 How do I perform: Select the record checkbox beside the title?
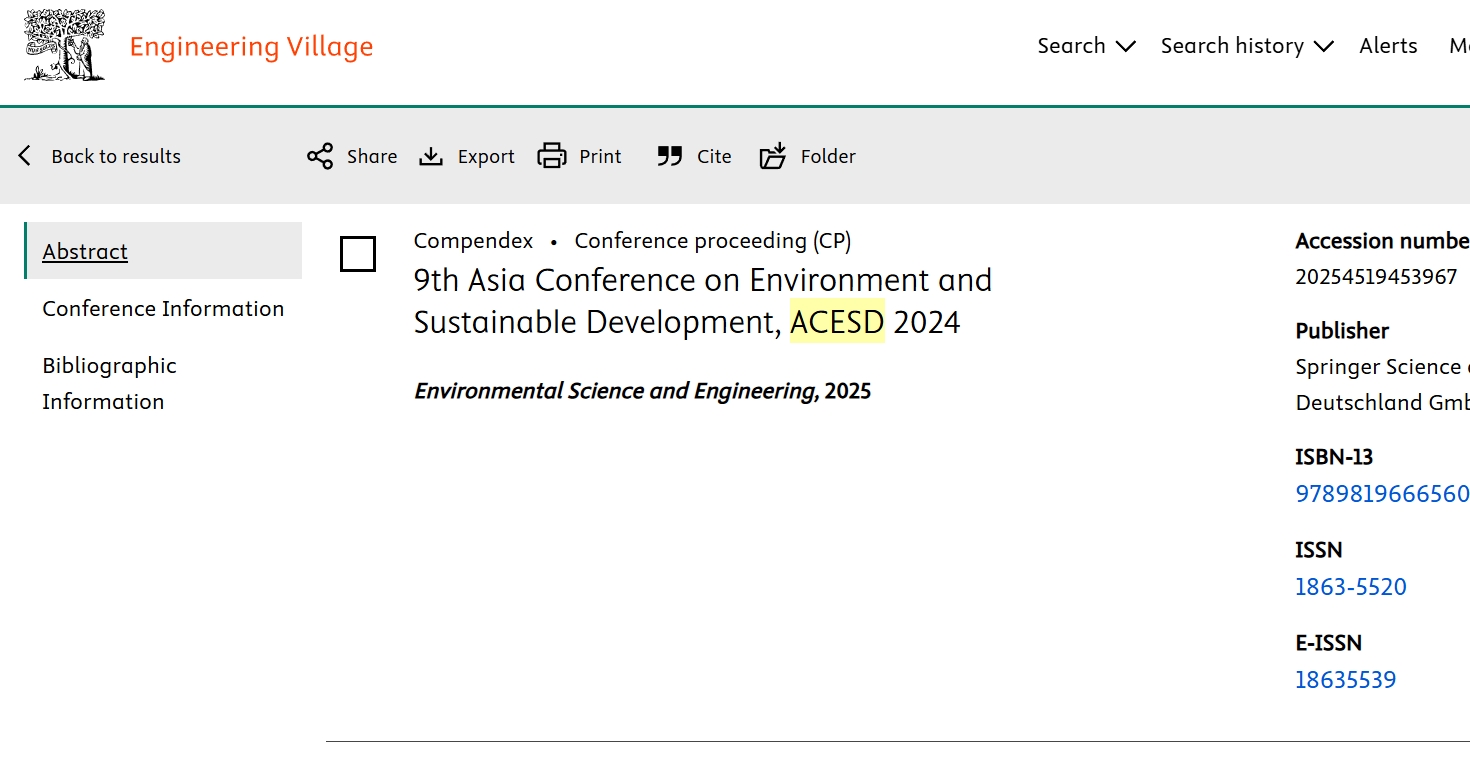coord(358,254)
